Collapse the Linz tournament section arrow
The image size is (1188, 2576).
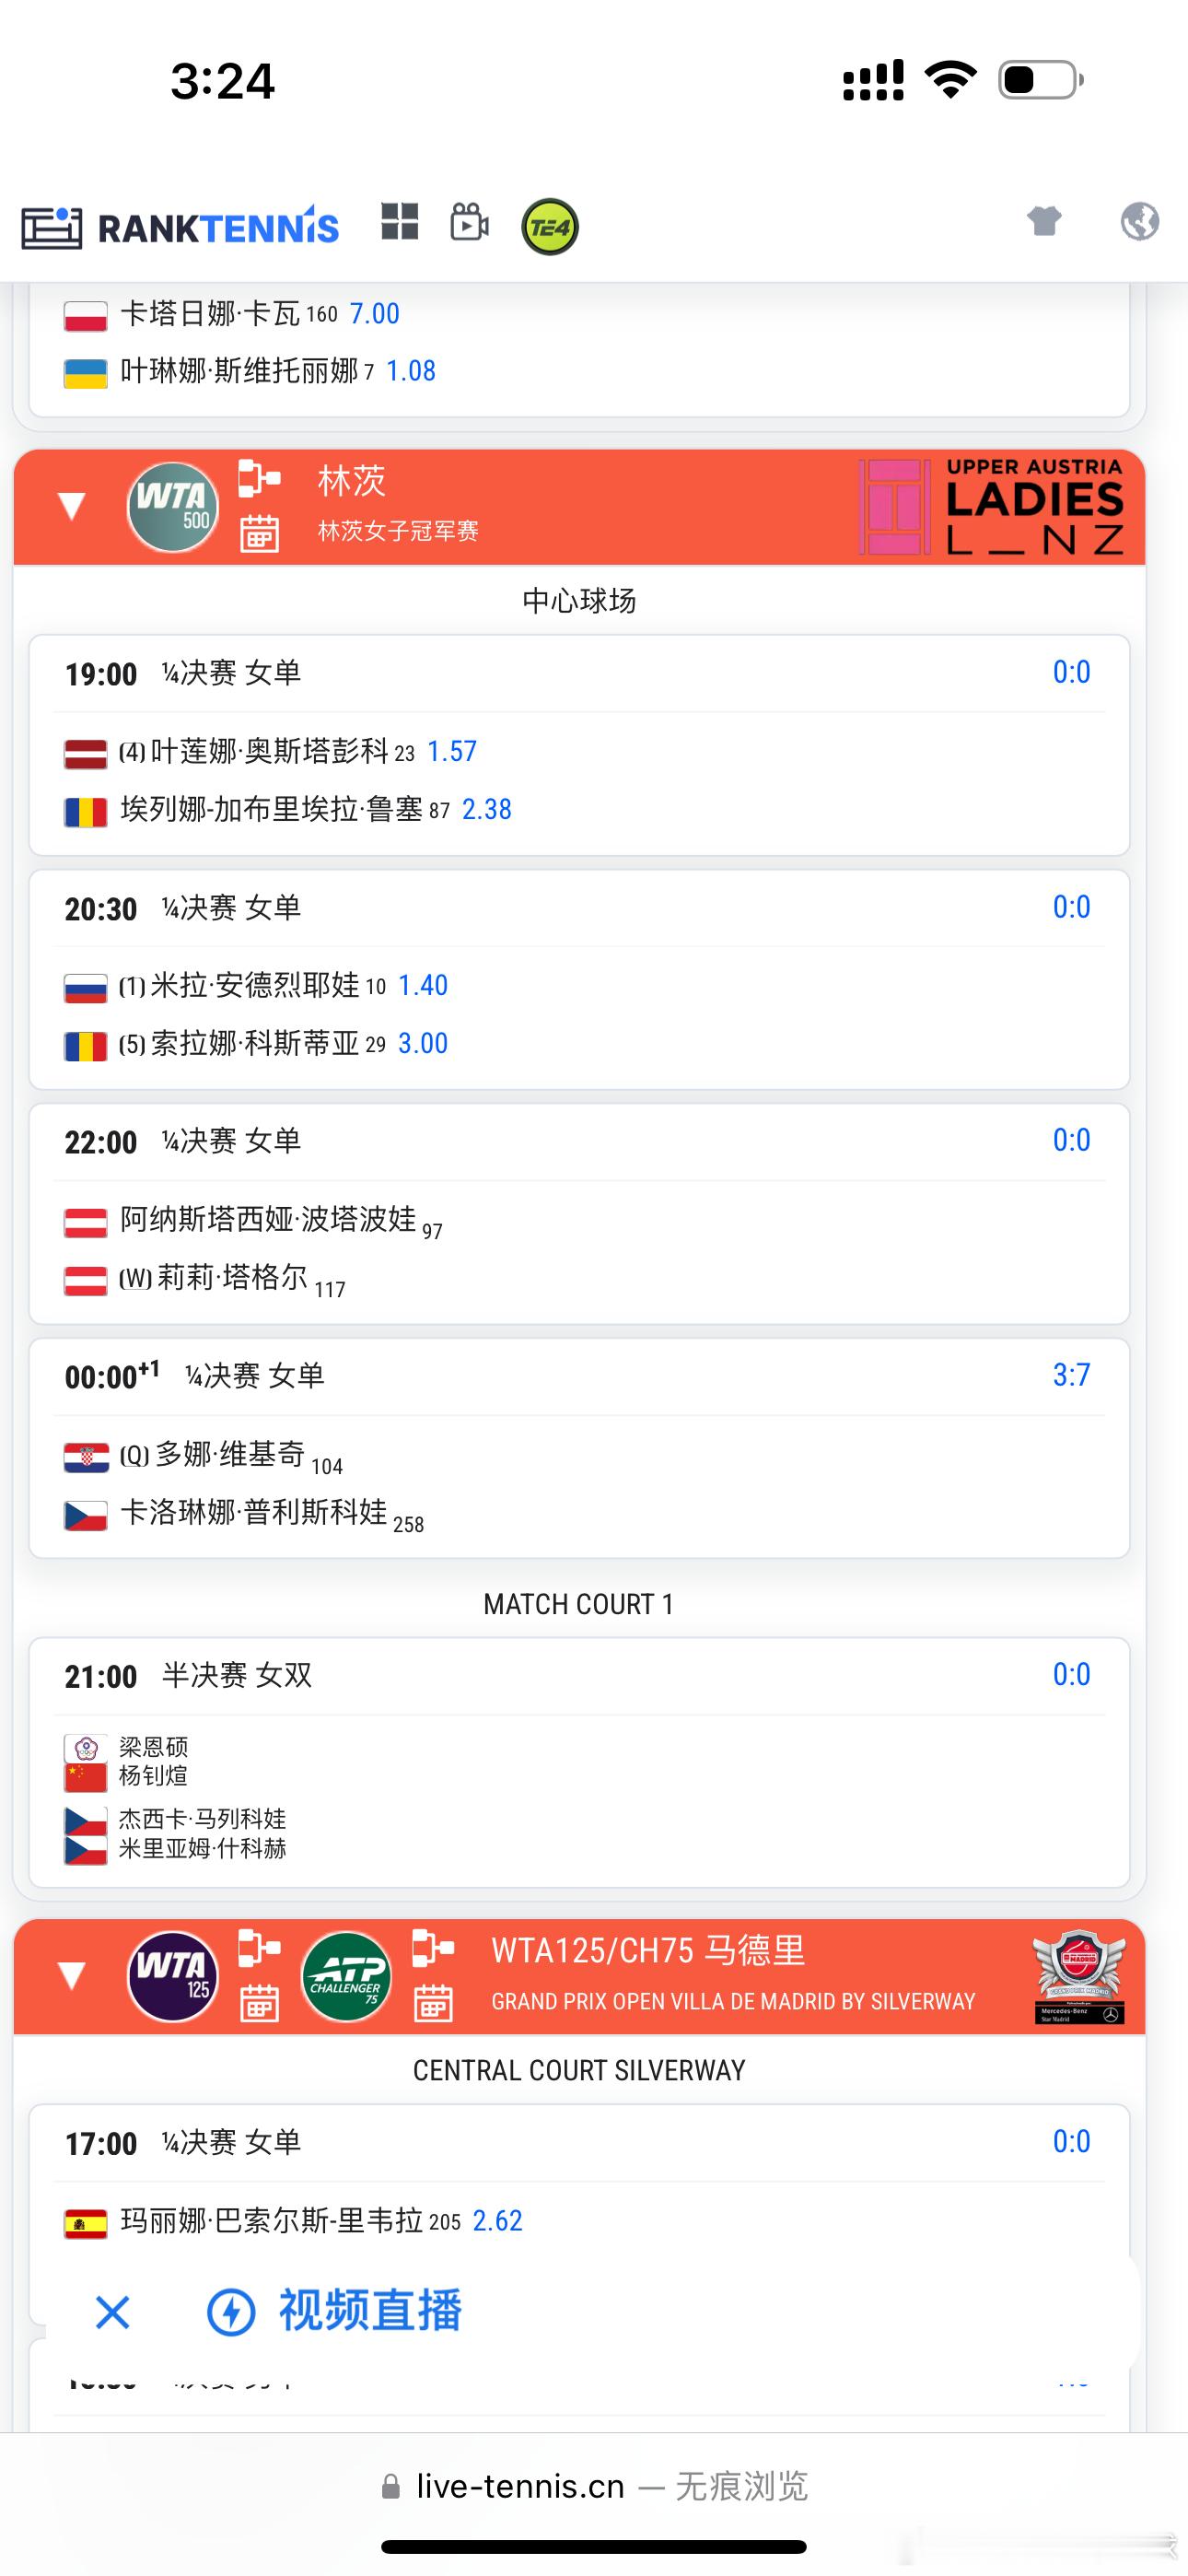tap(71, 506)
